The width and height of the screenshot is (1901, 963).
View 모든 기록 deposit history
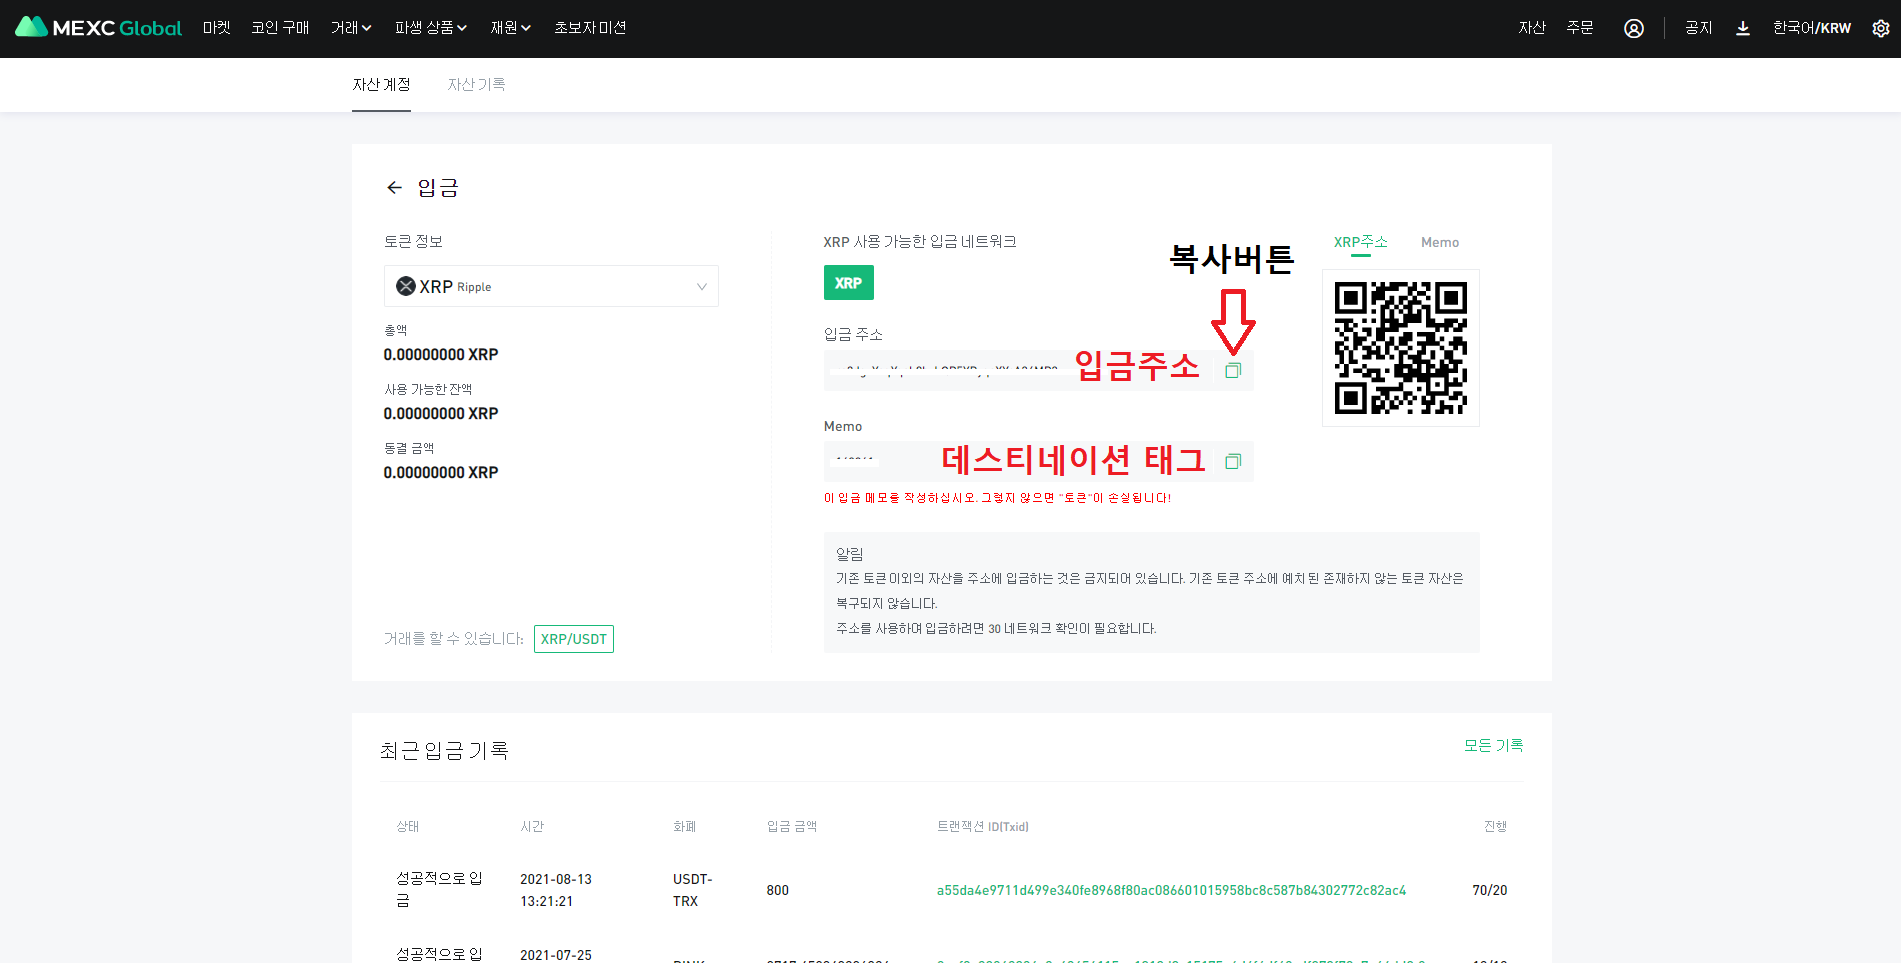[1493, 745]
